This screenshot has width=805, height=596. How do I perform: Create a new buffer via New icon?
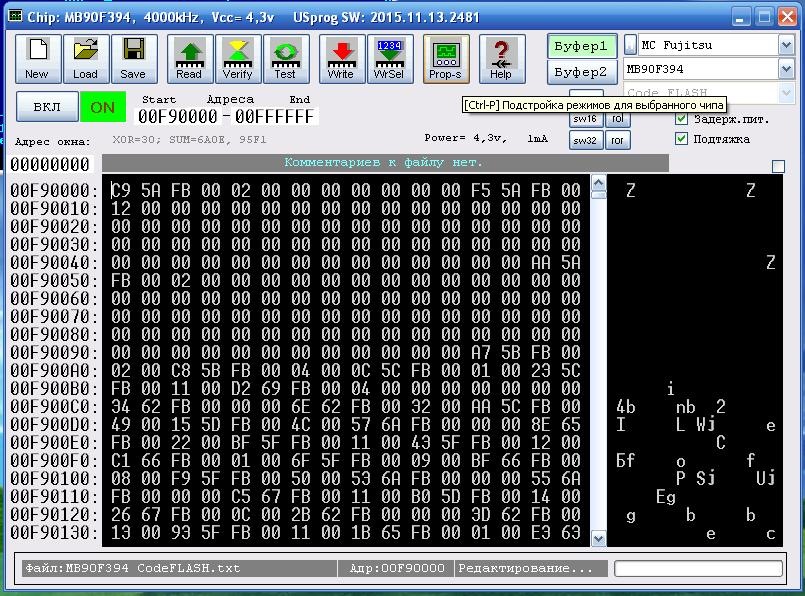(x=37, y=58)
